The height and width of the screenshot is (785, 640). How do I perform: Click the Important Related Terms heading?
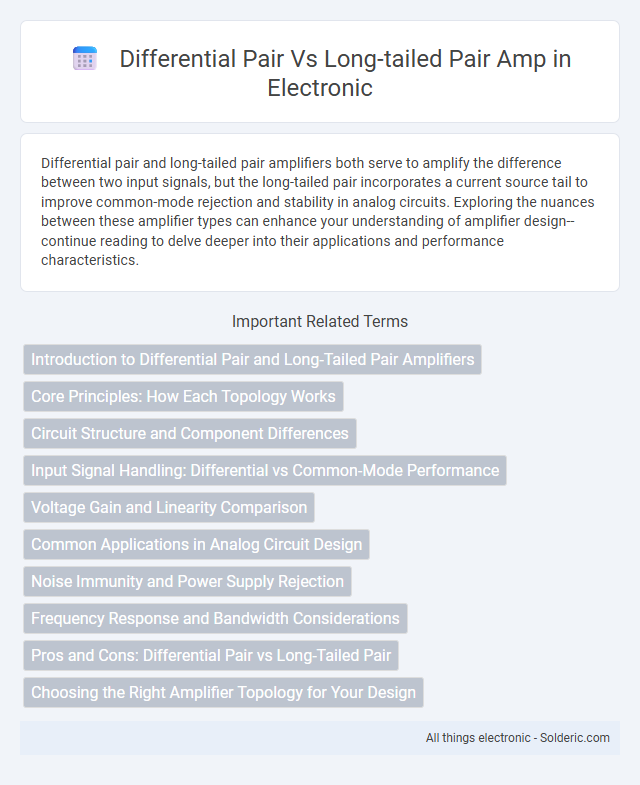tap(320, 321)
